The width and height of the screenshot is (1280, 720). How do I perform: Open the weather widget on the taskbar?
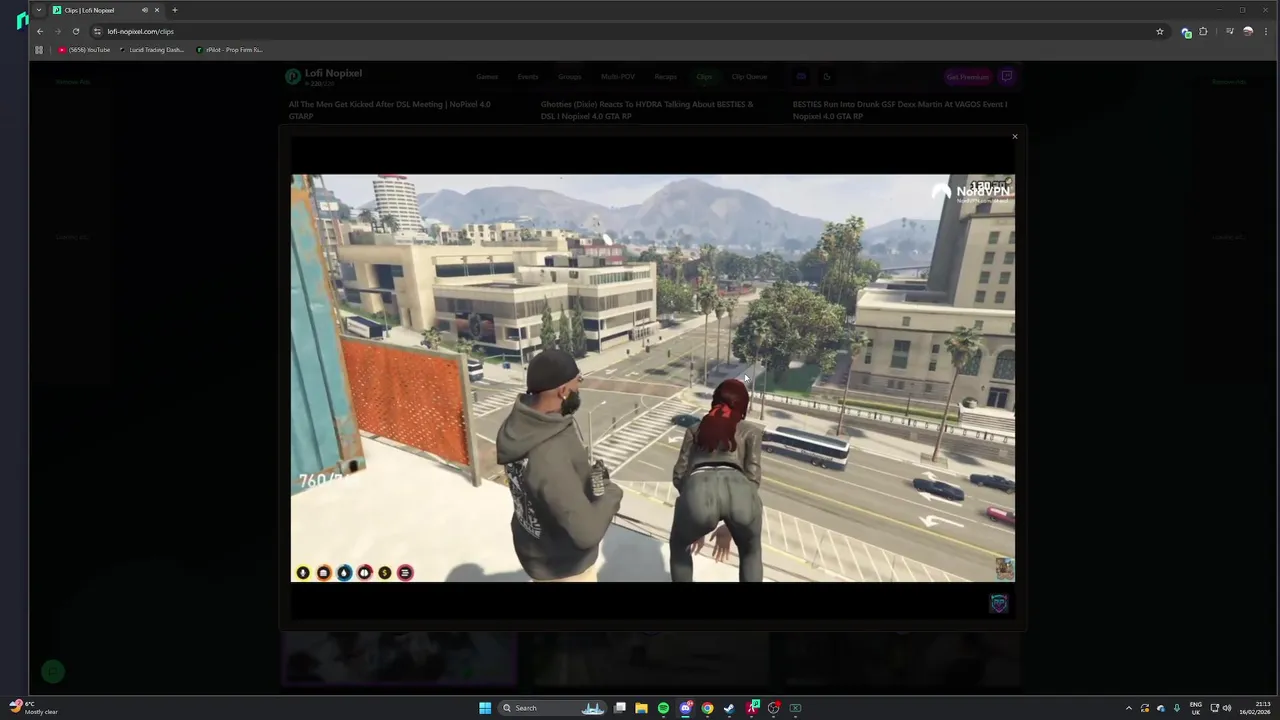click(x=33, y=708)
